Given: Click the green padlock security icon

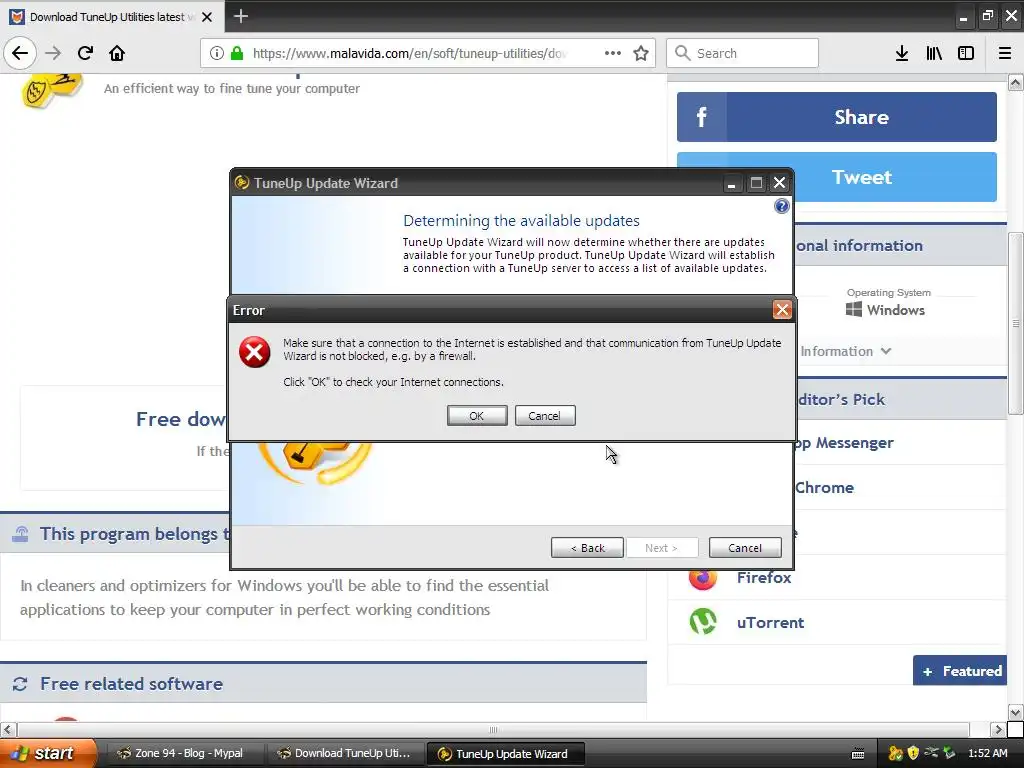Looking at the screenshot, I should 238,53.
